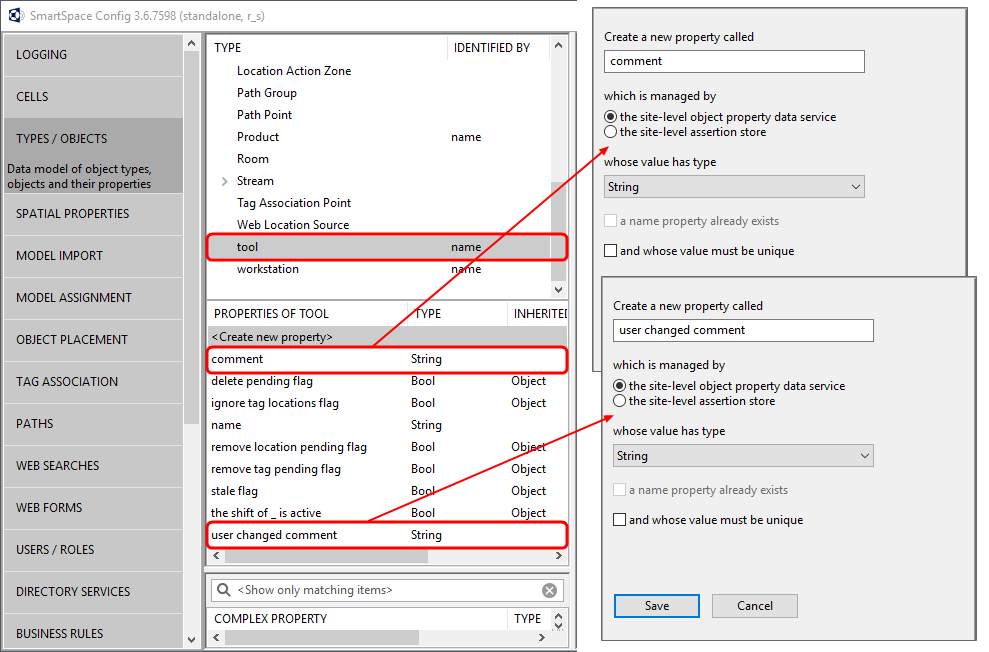
Task: Go to WEB SEARCHES
Action: (93, 465)
